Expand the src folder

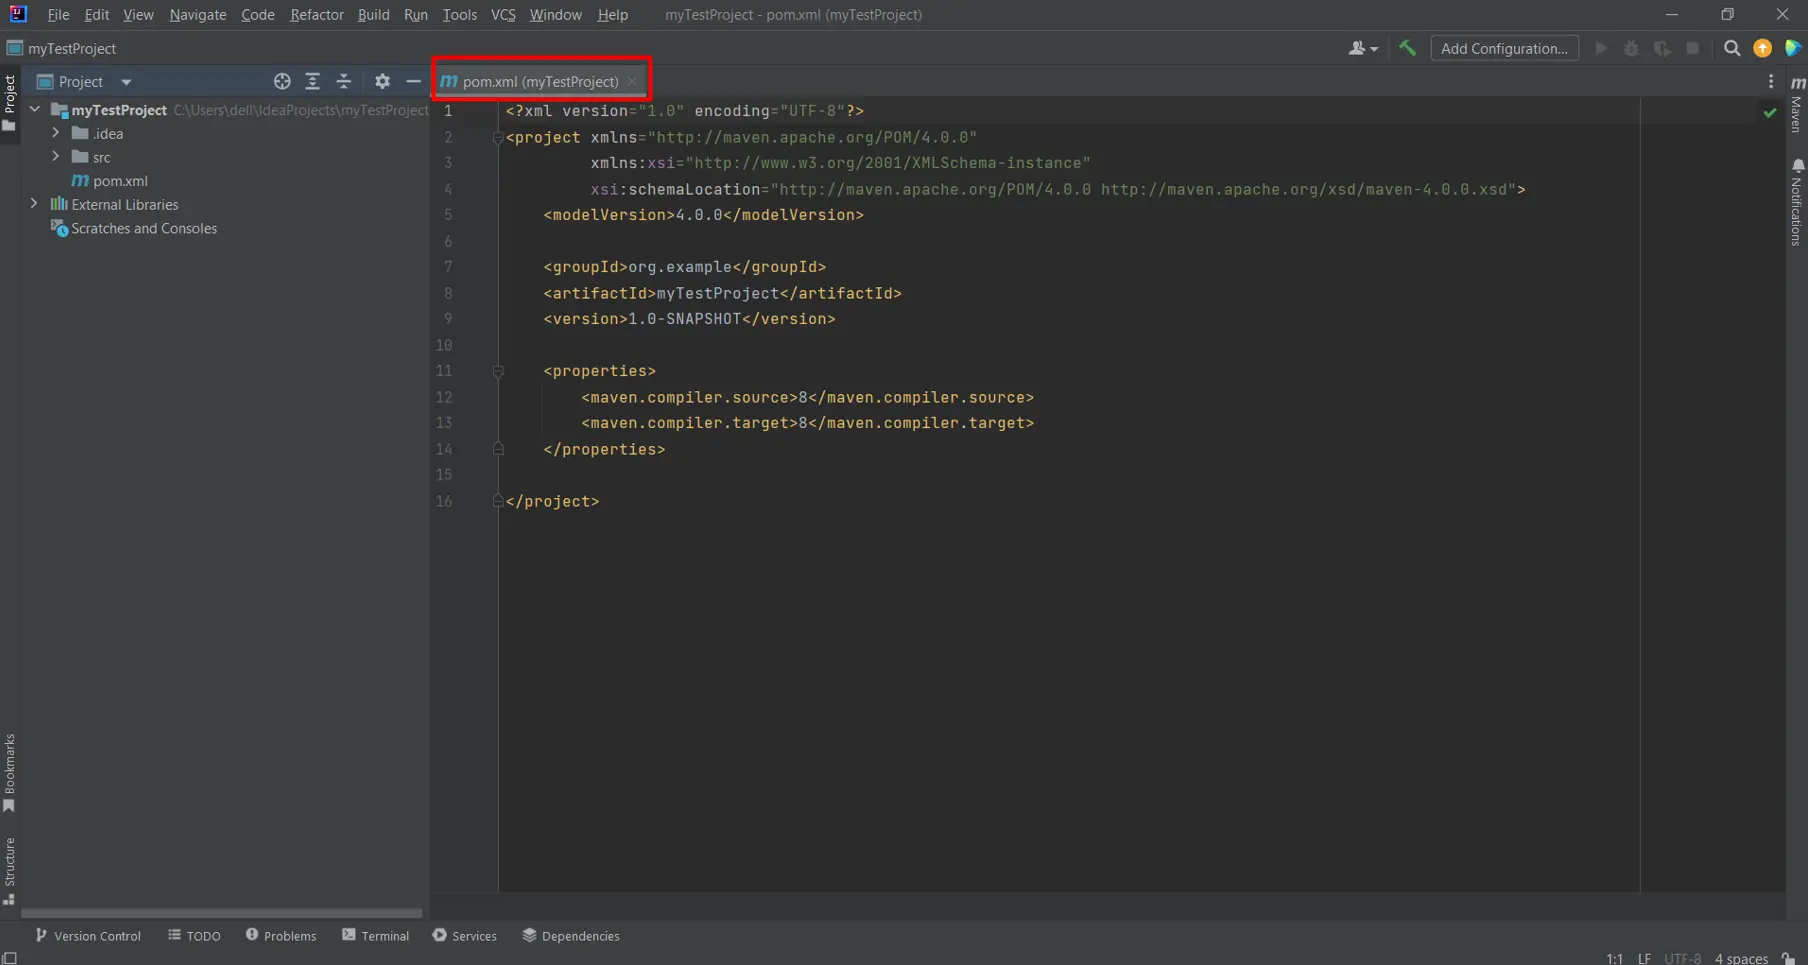(x=56, y=157)
